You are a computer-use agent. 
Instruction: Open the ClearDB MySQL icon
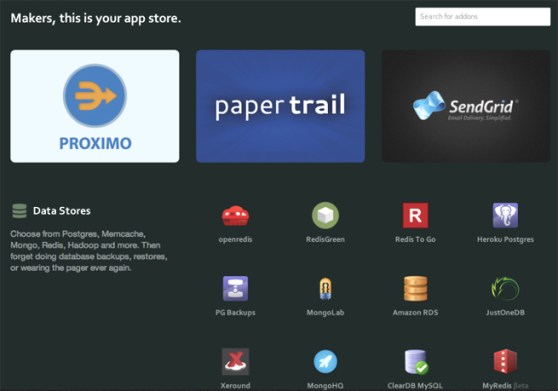click(x=416, y=362)
